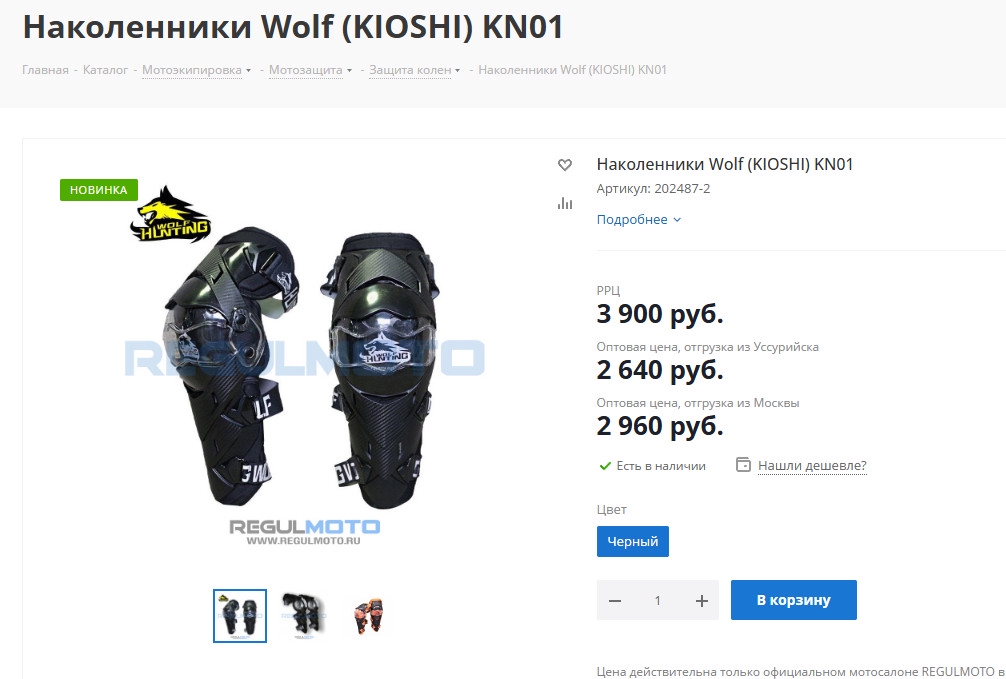Go to Каталог in breadcrumbs
The height and width of the screenshot is (679, 1006).
tap(105, 70)
